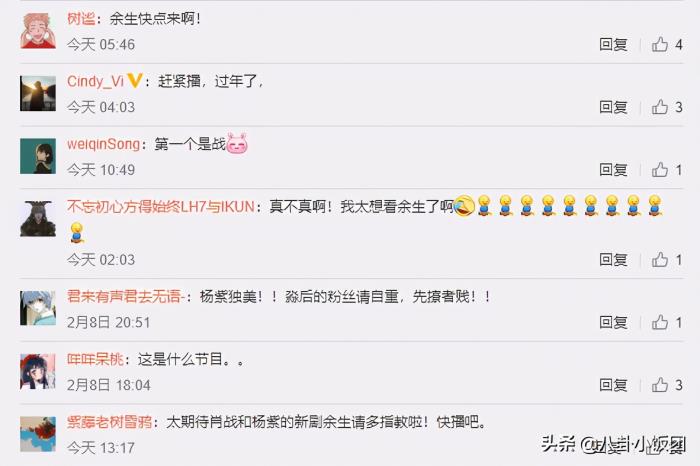Open username link 不忘初心方得始终LH7与IKUN
Screen dimensions: 700x466
(x=161, y=207)
